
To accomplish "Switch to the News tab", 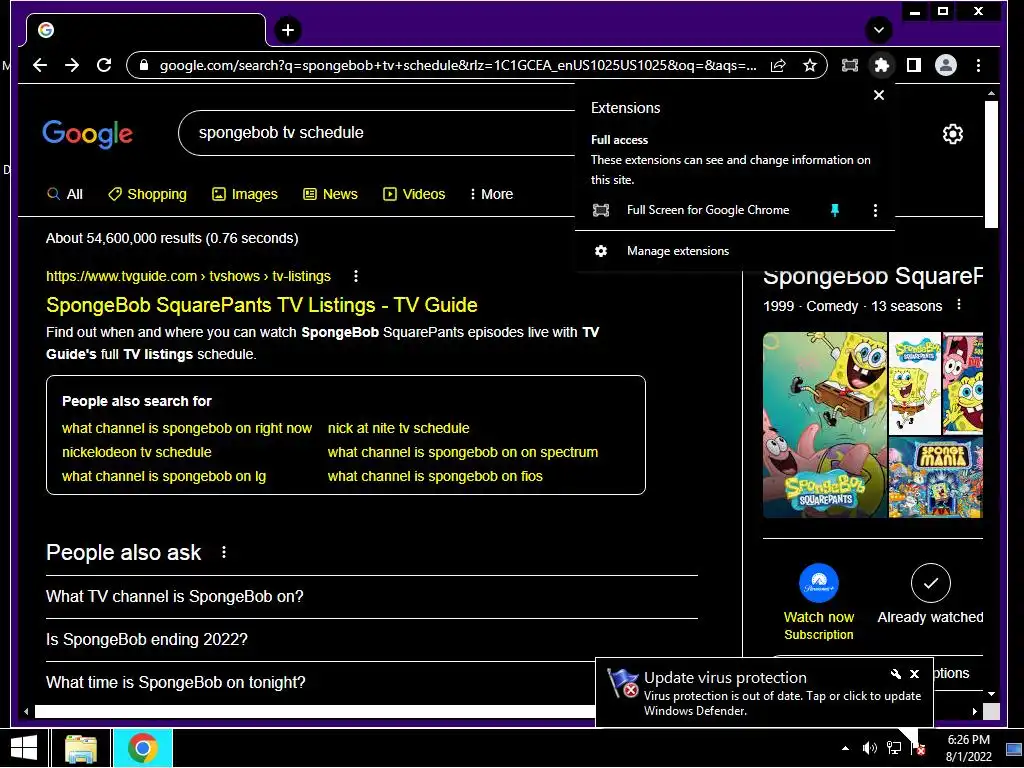I will pos(330,194).
